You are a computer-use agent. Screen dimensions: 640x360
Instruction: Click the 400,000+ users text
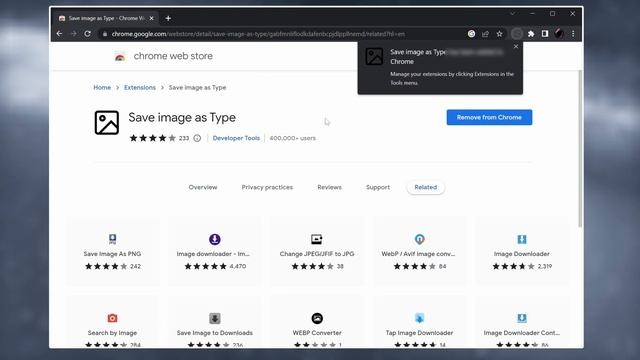(x=292, y=138)
